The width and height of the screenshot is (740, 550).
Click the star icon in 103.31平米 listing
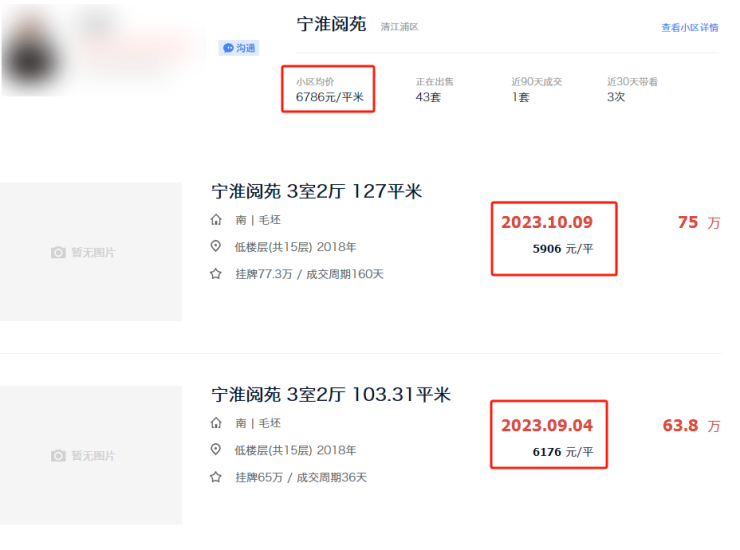(216, 477)
